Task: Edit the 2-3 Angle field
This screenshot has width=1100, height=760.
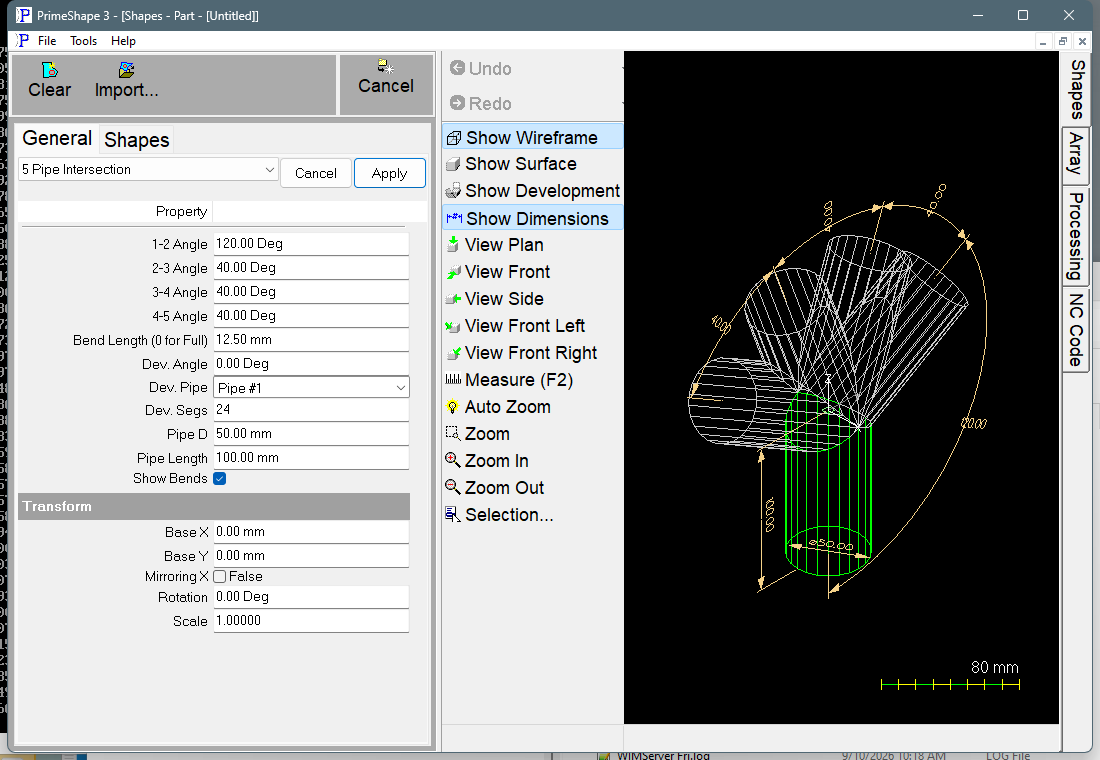Action: pyautogui.click(x=311, y=267)
